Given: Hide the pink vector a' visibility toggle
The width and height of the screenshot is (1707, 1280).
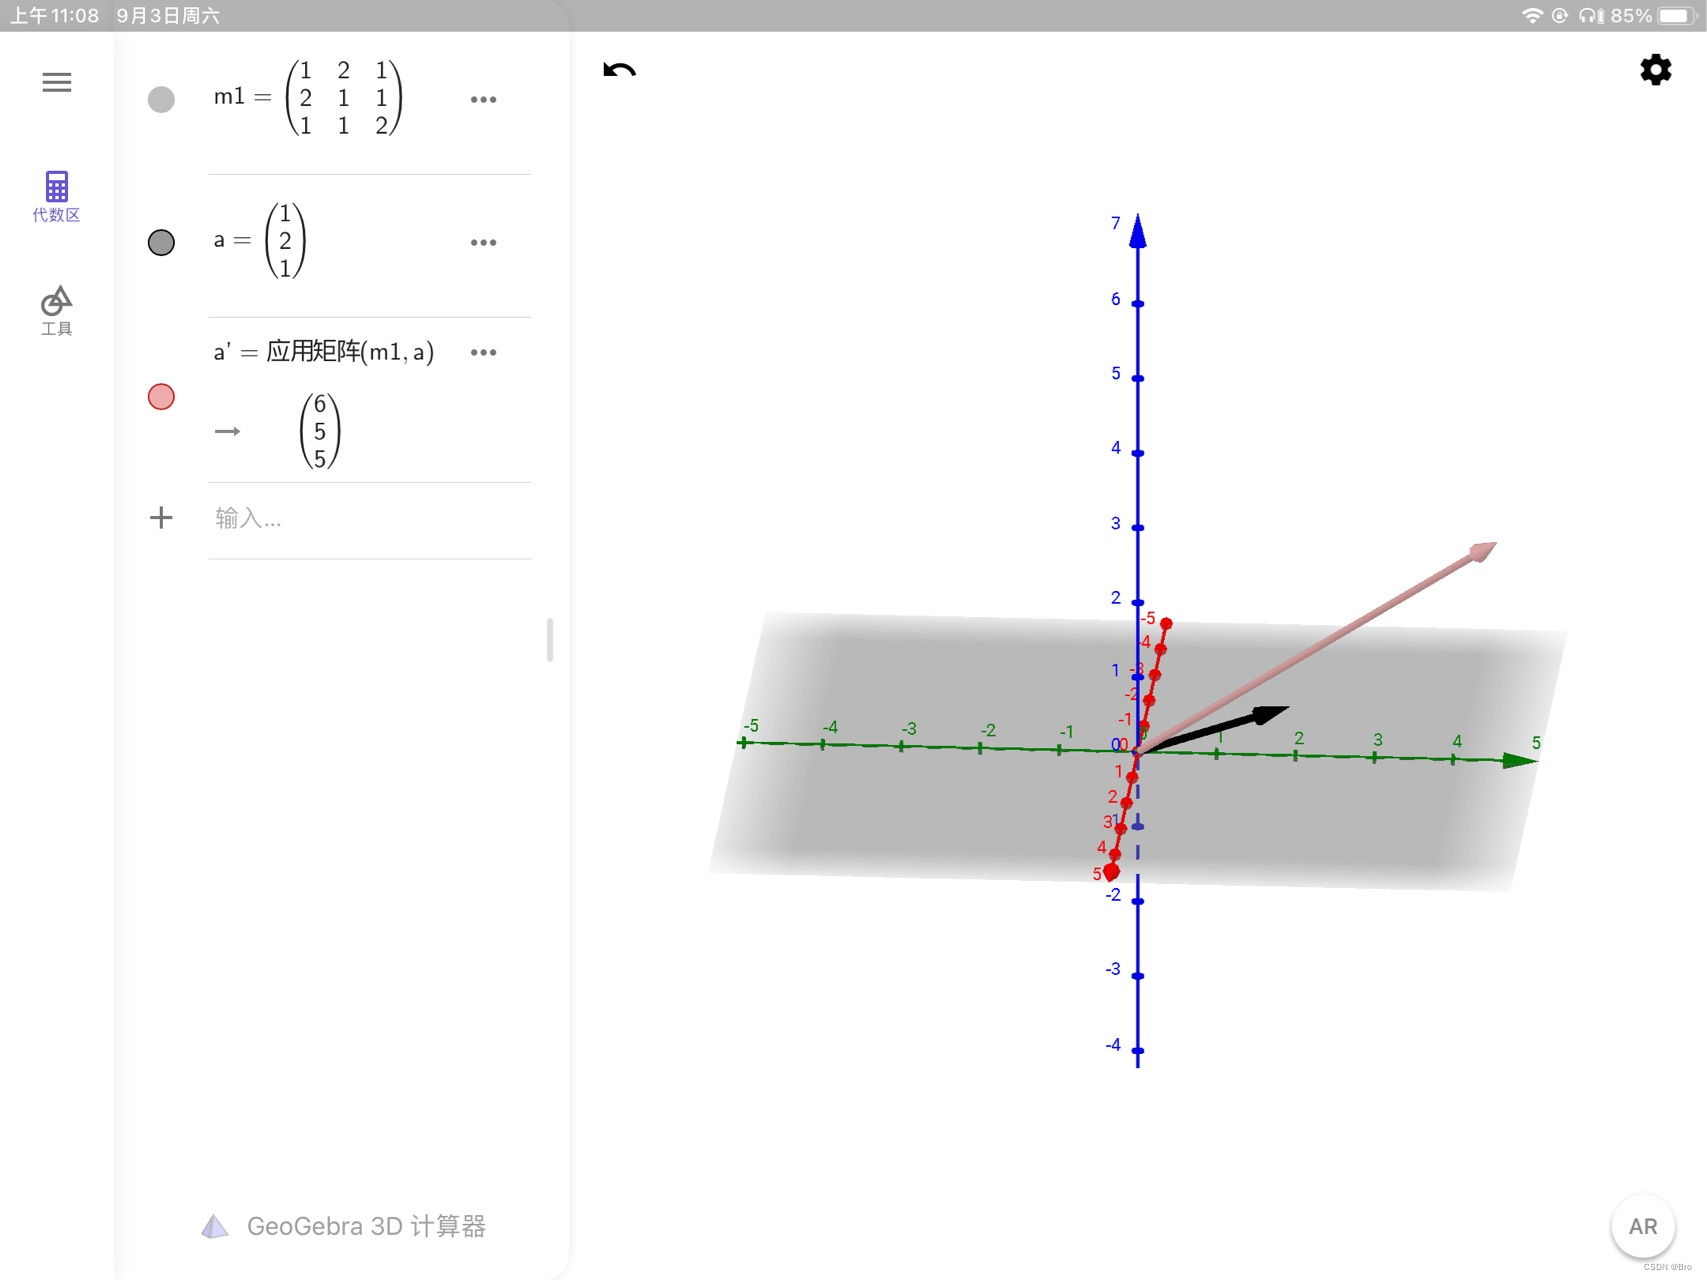Looking at the screenshot, I should (161, 397).
